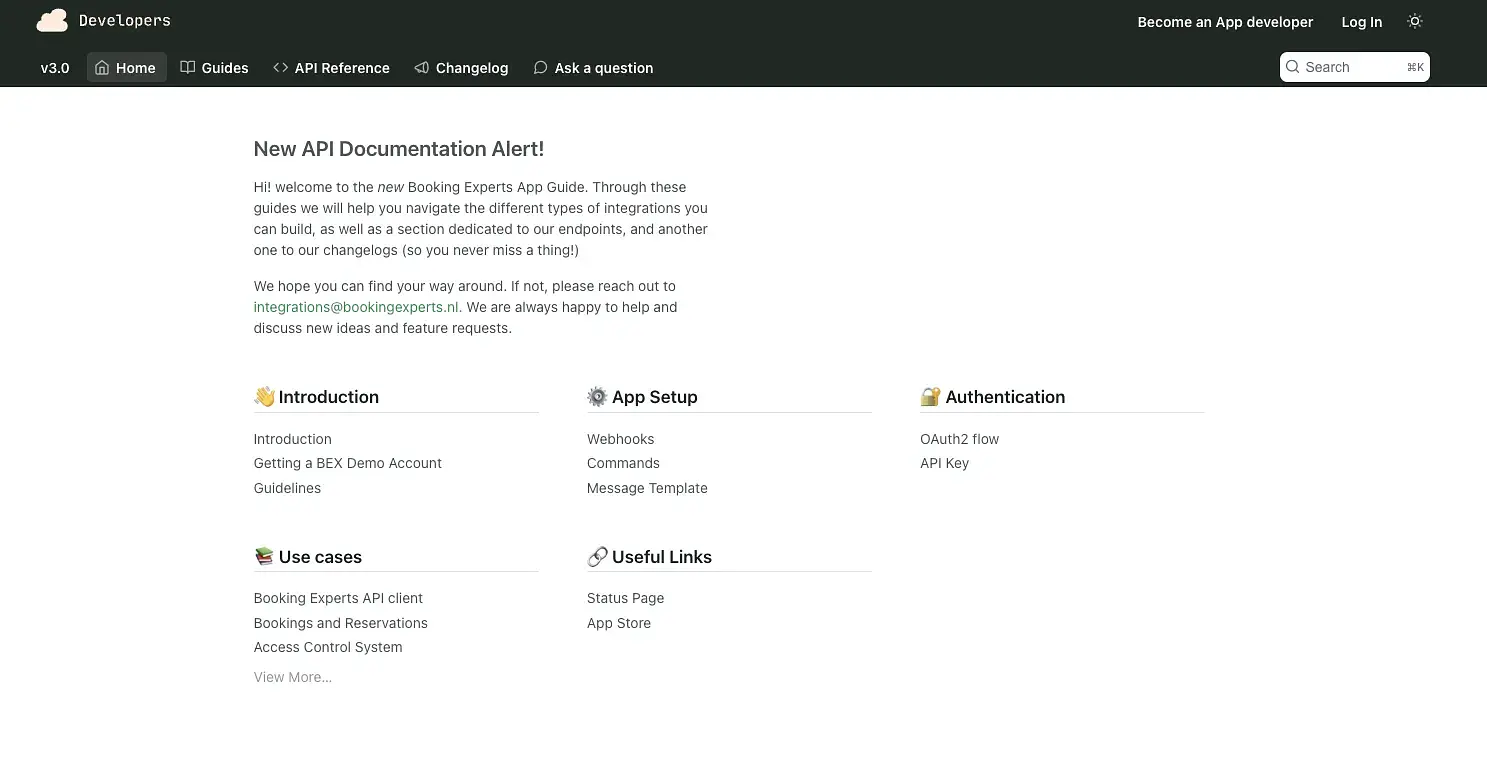
Task: Switch to the API Reference tab
Action: point(341,68)
